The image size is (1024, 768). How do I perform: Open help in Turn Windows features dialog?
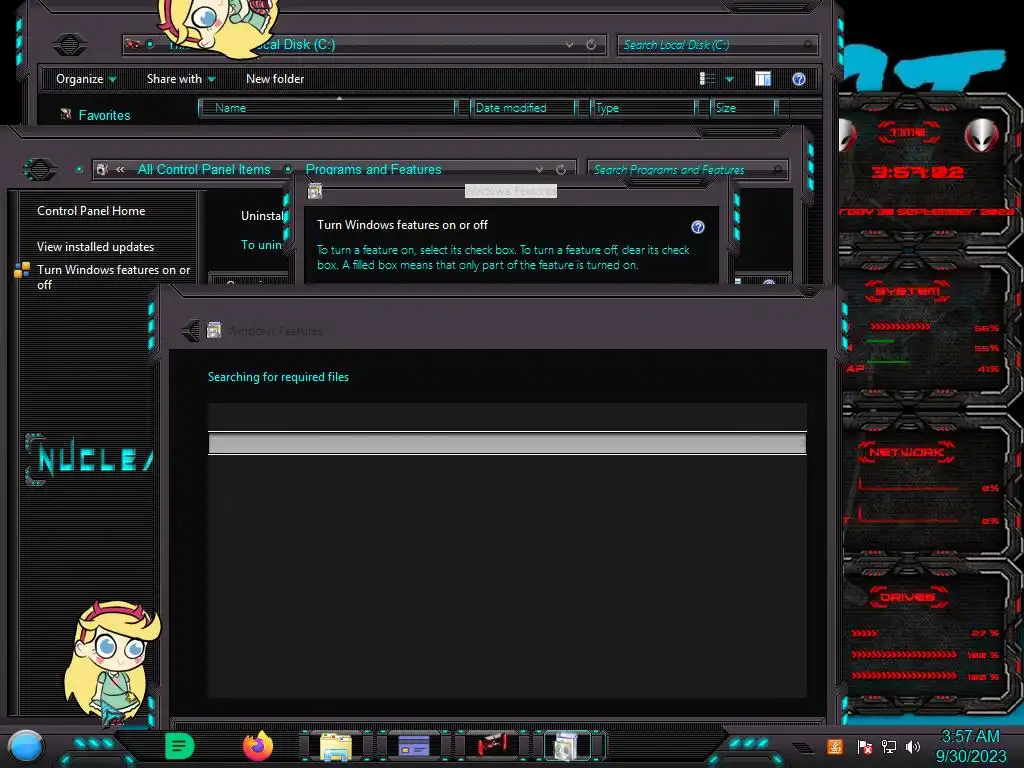point(698,227)
